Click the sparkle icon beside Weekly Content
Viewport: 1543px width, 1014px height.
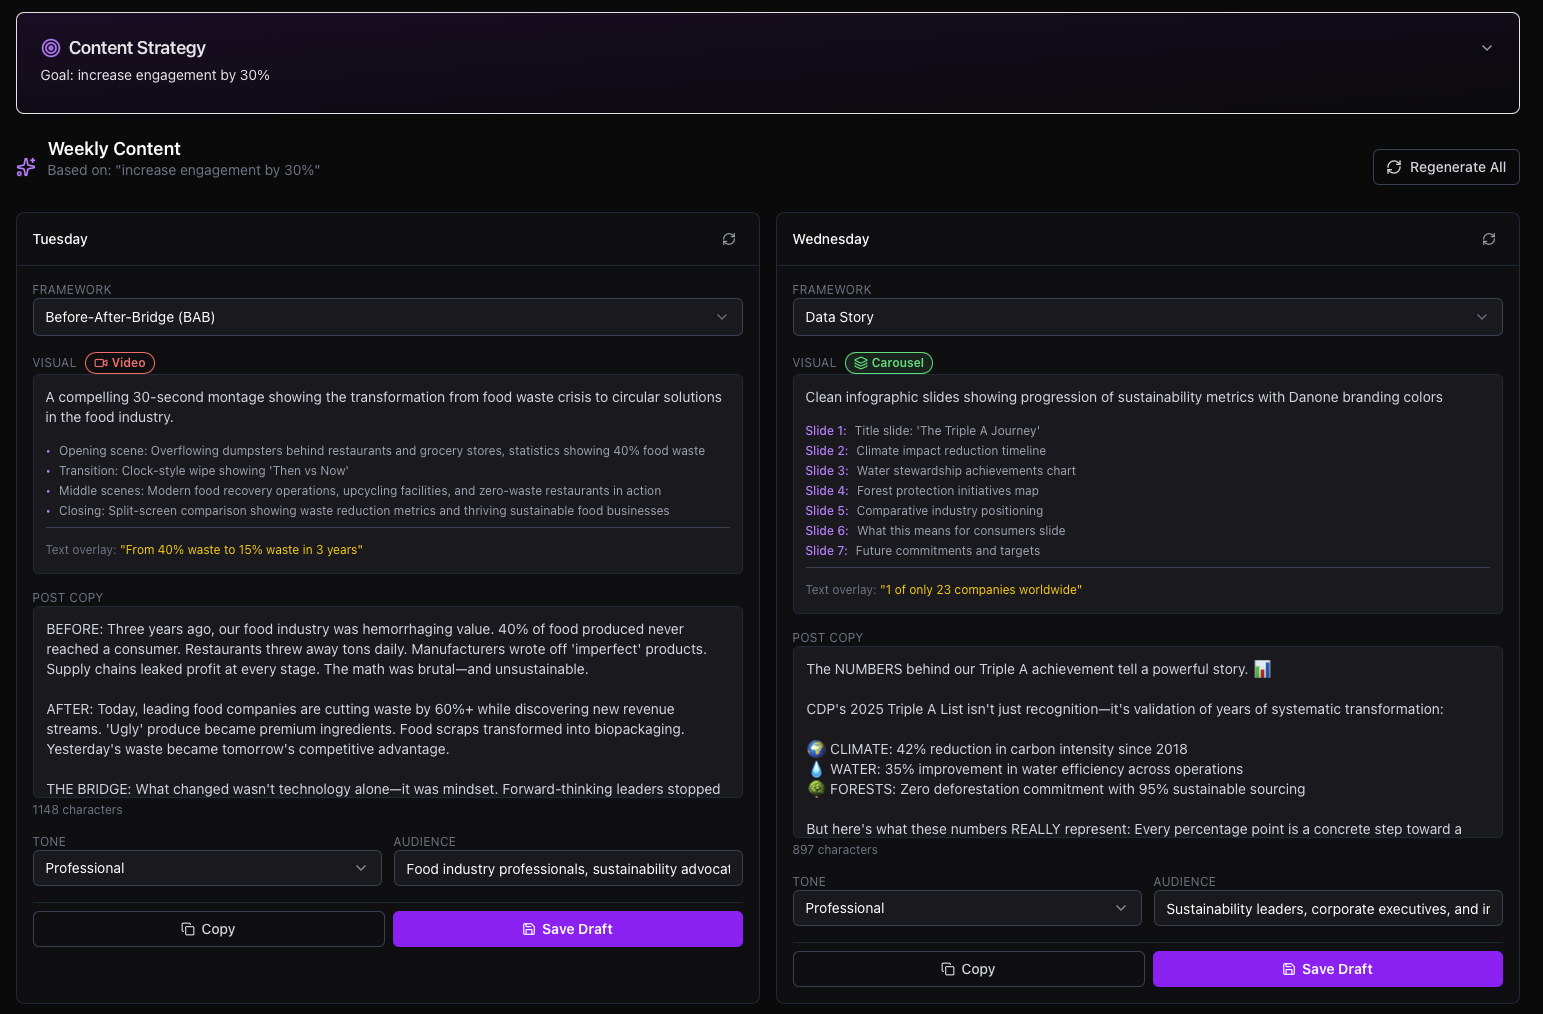26,167
